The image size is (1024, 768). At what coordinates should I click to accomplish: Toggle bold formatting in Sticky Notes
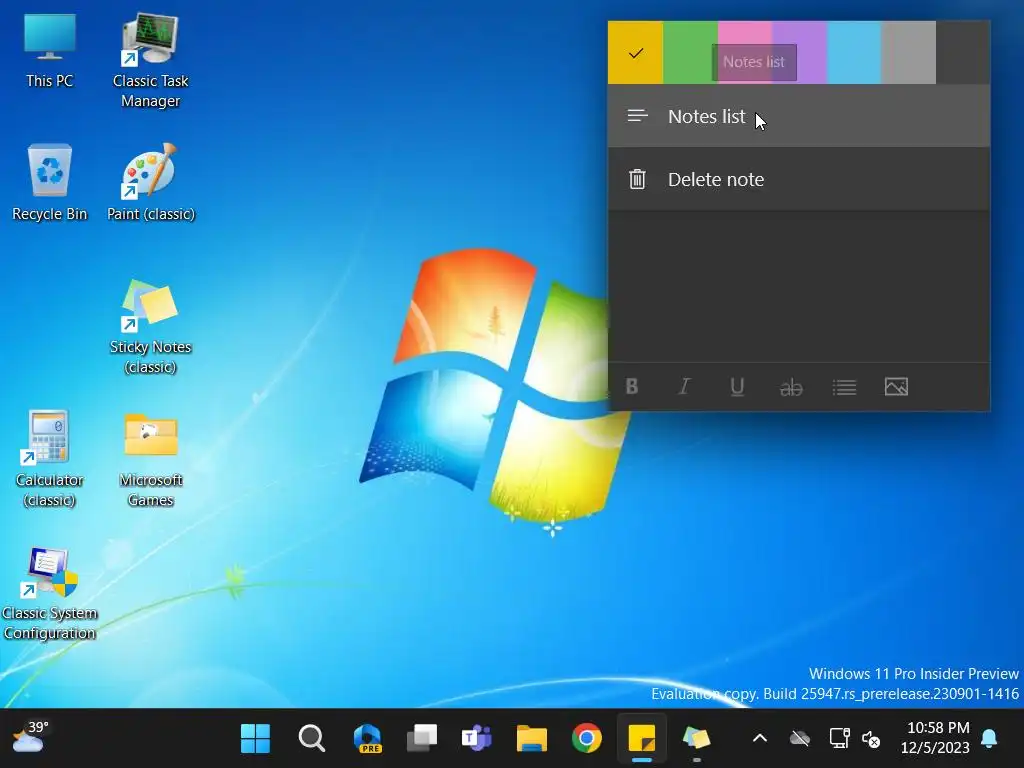point(632,387)
